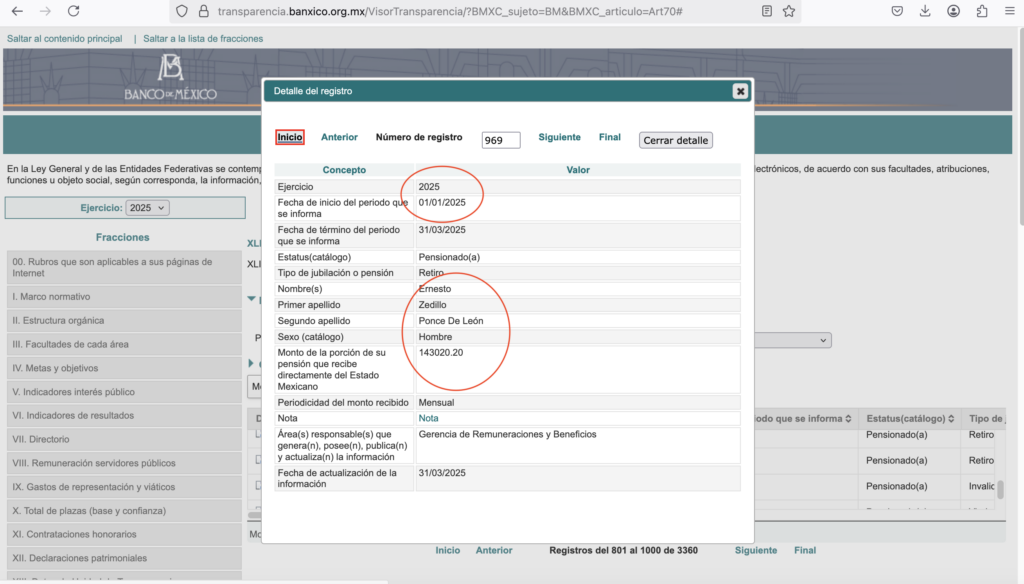Open the Ejercicio 2025 dropdown
The image size is (1024, 584).
click(x=148, y=208)
